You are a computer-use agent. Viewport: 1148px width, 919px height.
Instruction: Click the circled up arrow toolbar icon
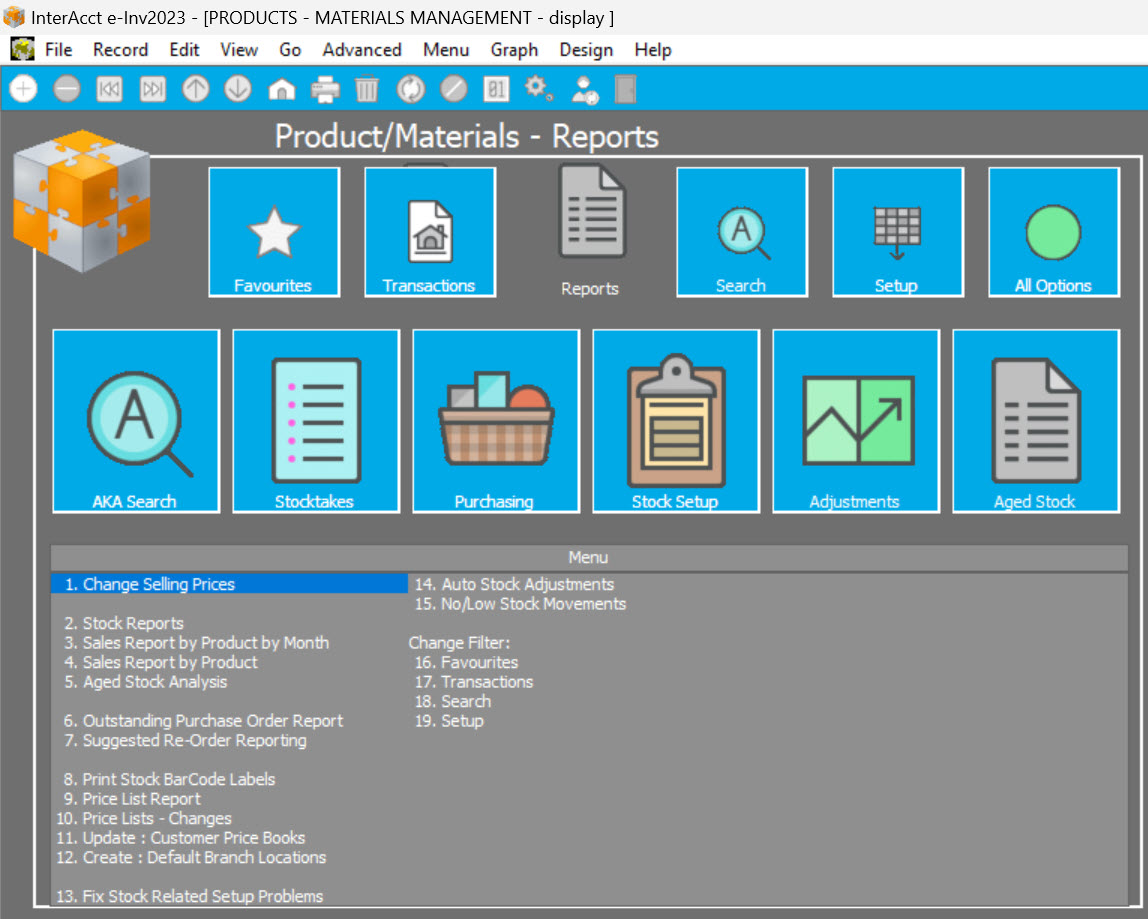pos(195,89)
